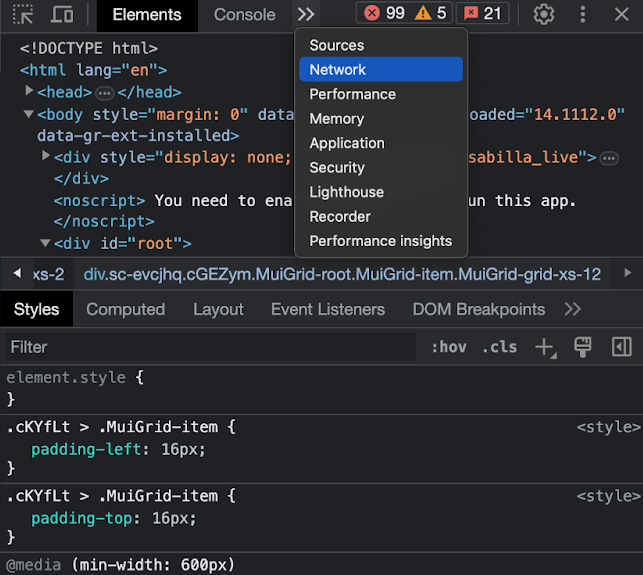The width and height of the screenshot is (643, 575).
Task: Expand the head element node
Action: click(x=29, y=91)
